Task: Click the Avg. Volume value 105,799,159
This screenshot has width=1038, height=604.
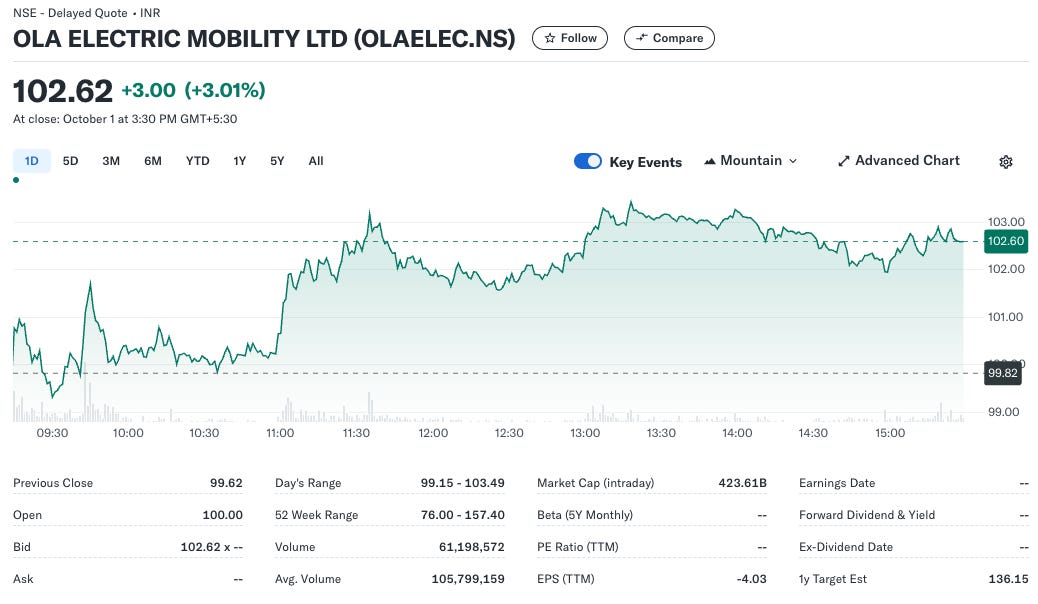Action: (468, 579)
